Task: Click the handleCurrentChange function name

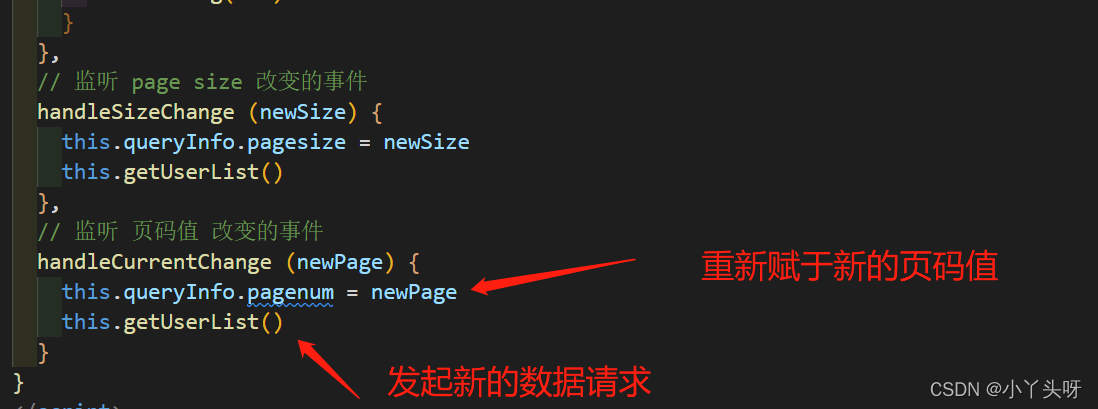Action: pyautogui.click(x=154, y=263)
